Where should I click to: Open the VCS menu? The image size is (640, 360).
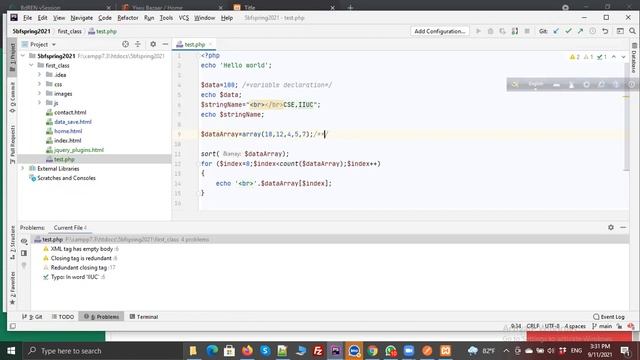[184, 18]
